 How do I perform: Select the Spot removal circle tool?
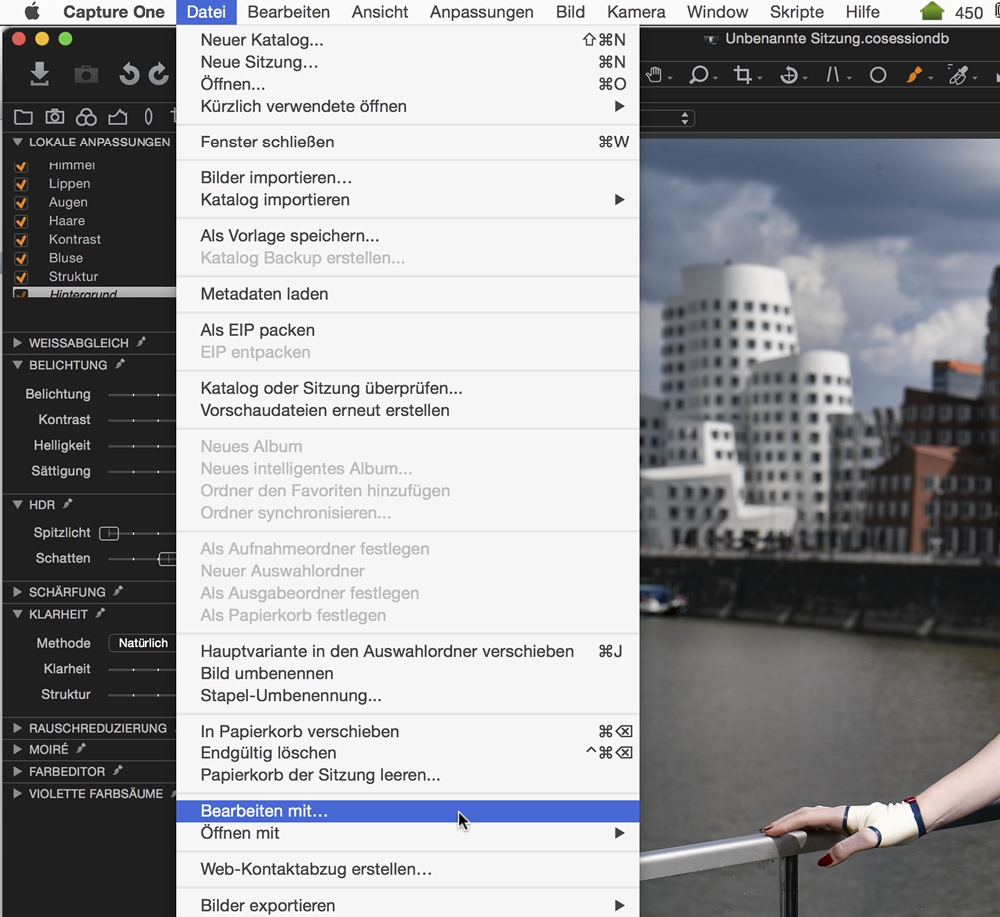878,76
